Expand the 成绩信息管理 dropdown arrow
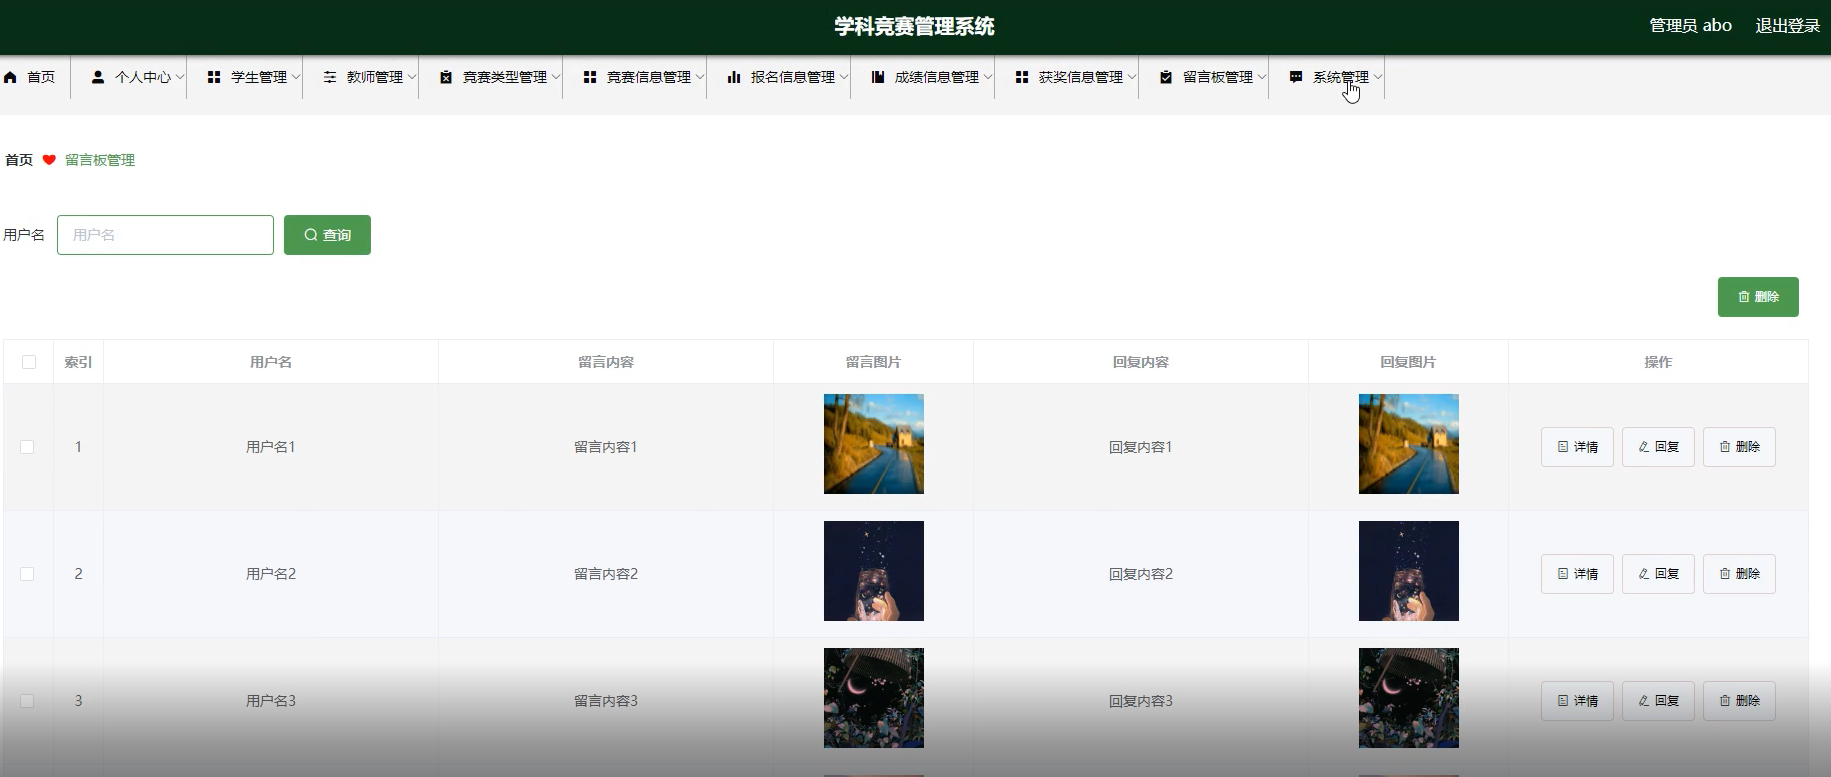The height and width of the screenshot is (777, 1831). click(988, 77)
